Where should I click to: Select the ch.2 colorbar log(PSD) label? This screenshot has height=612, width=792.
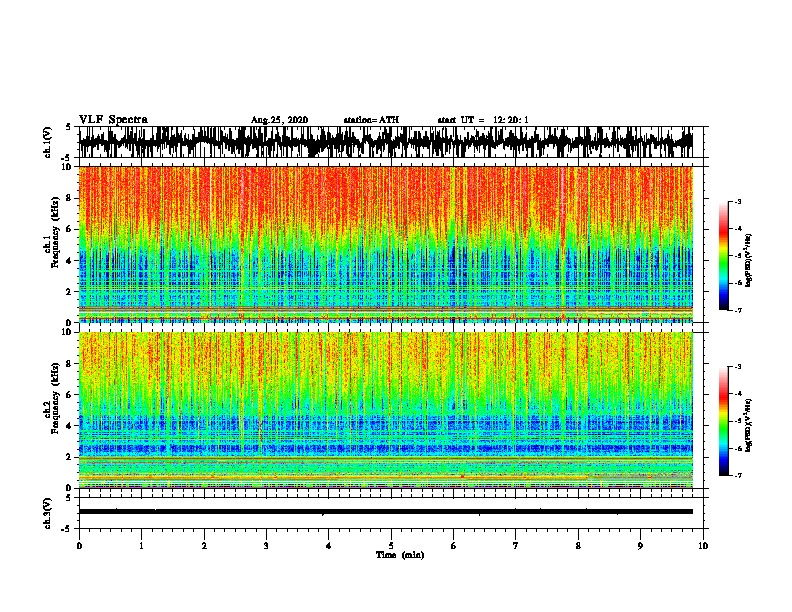[749, 425]
